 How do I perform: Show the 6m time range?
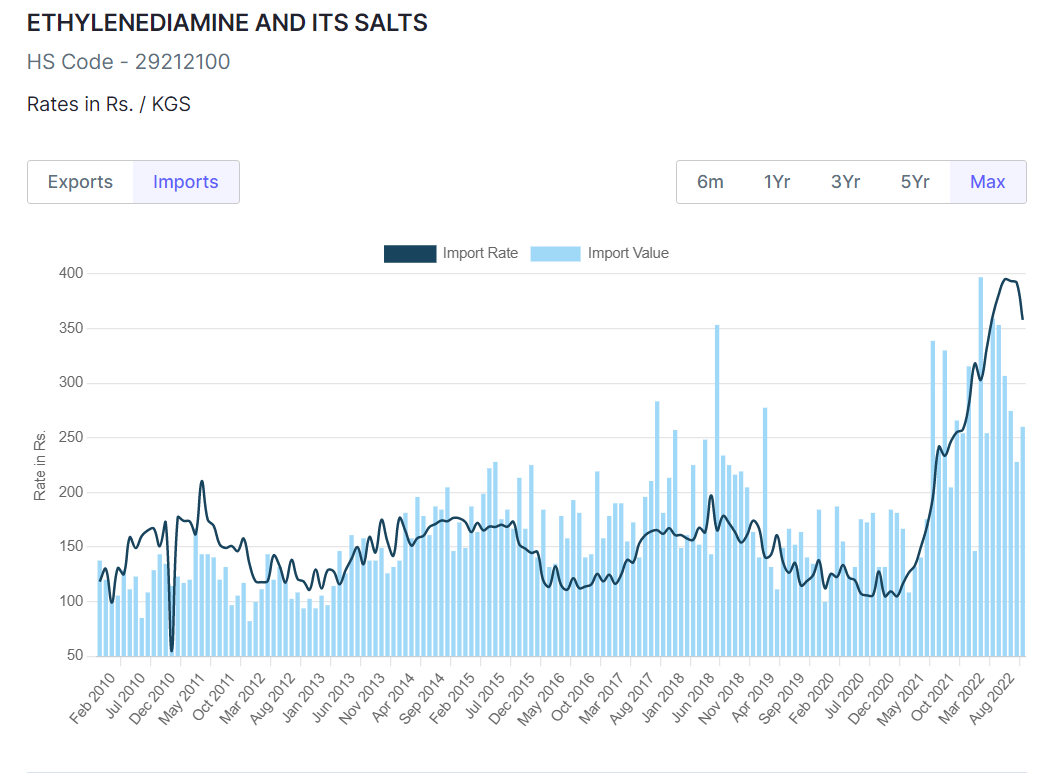(710, 182)
